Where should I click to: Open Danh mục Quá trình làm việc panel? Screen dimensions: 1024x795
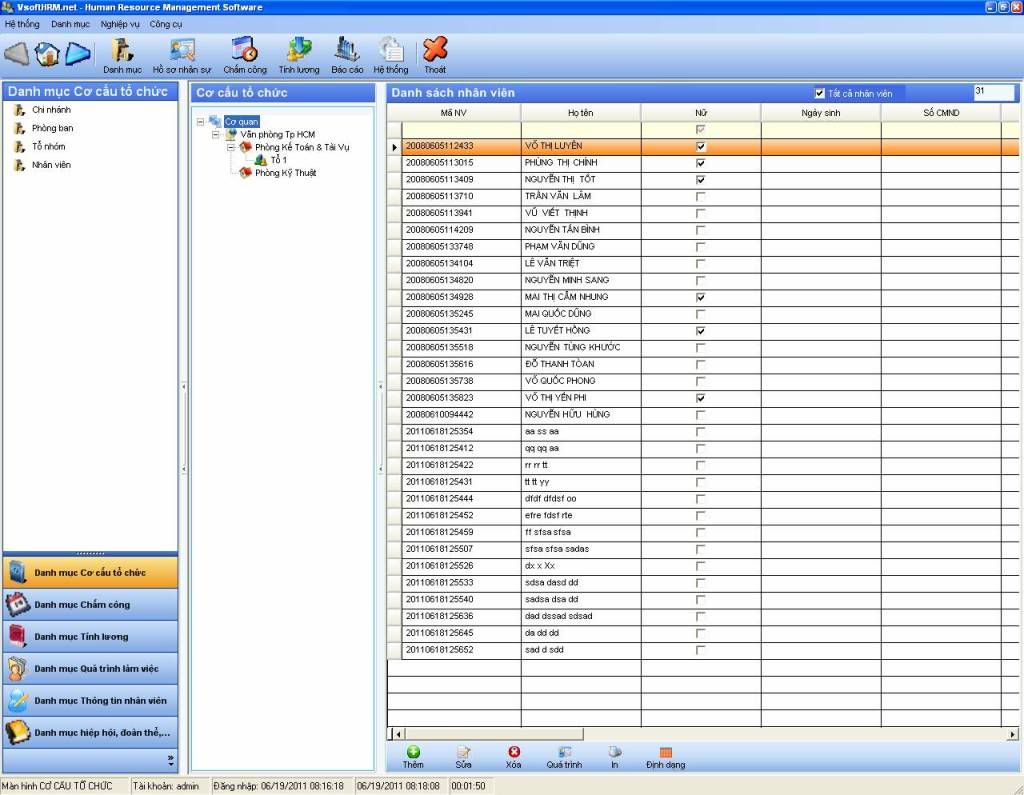click(x=90, y=668)
